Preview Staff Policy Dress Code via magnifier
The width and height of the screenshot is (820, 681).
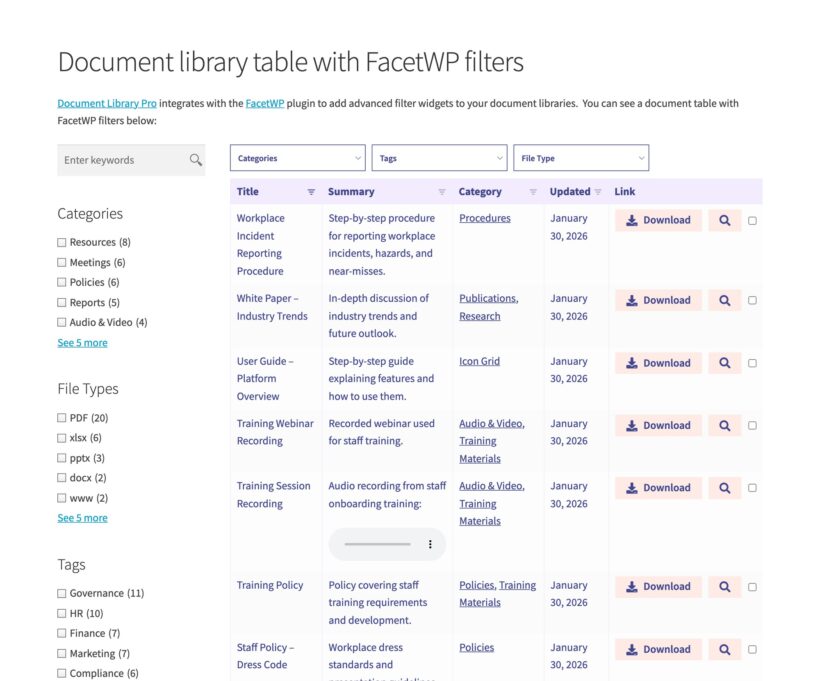[724, 649]
